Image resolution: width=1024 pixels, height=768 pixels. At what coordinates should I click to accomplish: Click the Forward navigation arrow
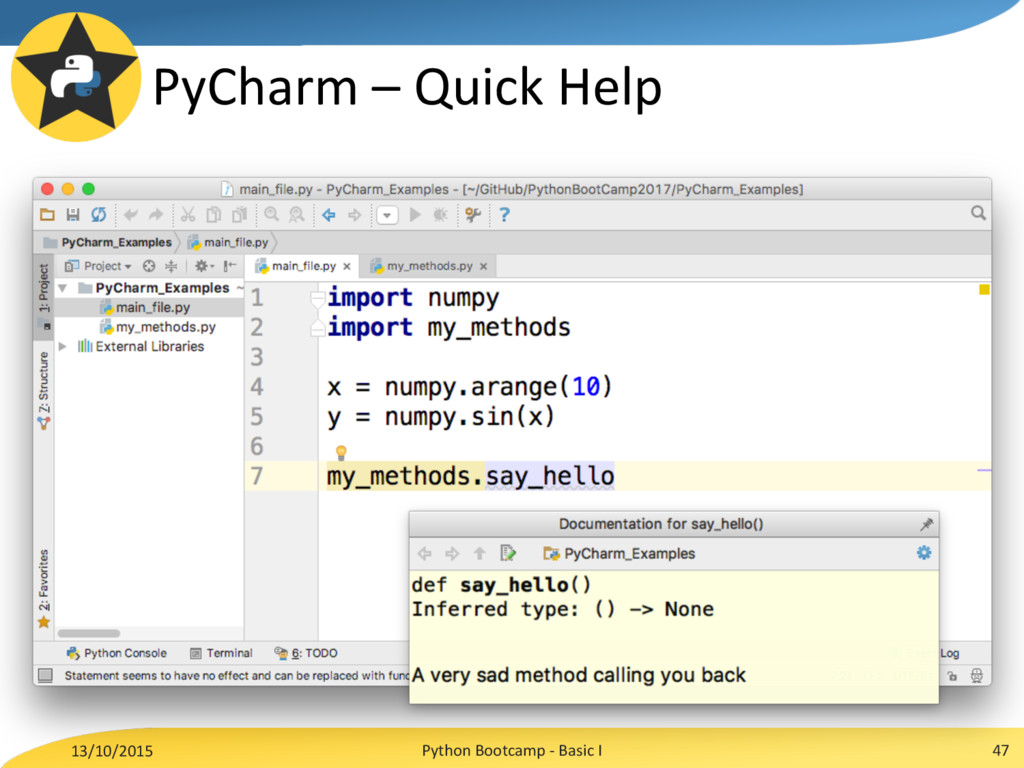(354, 214)
